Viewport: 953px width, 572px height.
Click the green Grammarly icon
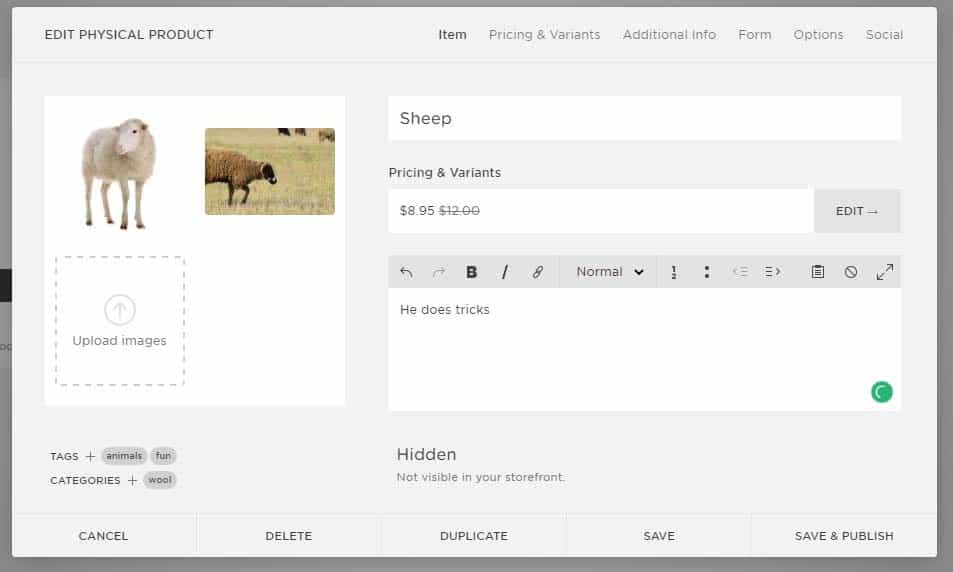pyautogui.click(x=881, y=392)
